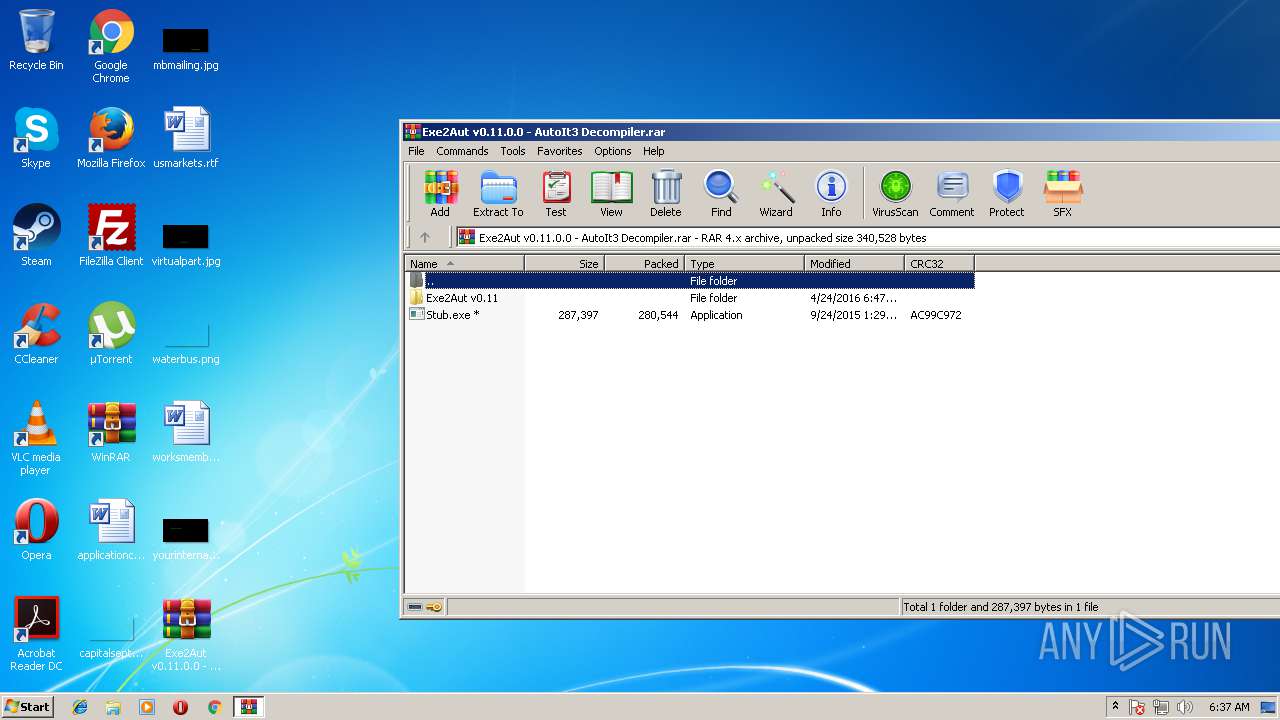Click the View file icon
Image resolution: width=1280 pixels, height=720 pixels.
pos(611,193)
